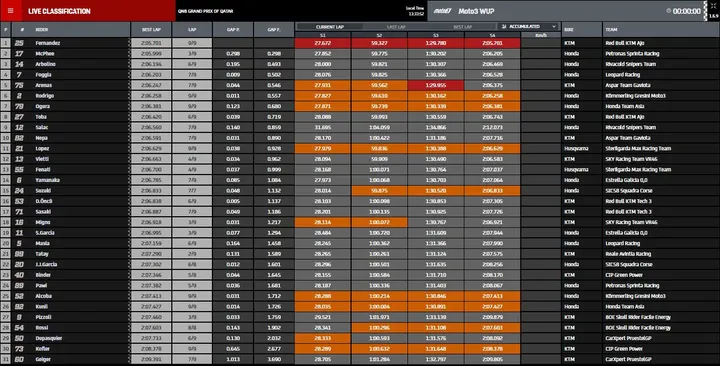
Task: Click Kofler's orange S4 time 2:08.378
Action: point(492,349)
